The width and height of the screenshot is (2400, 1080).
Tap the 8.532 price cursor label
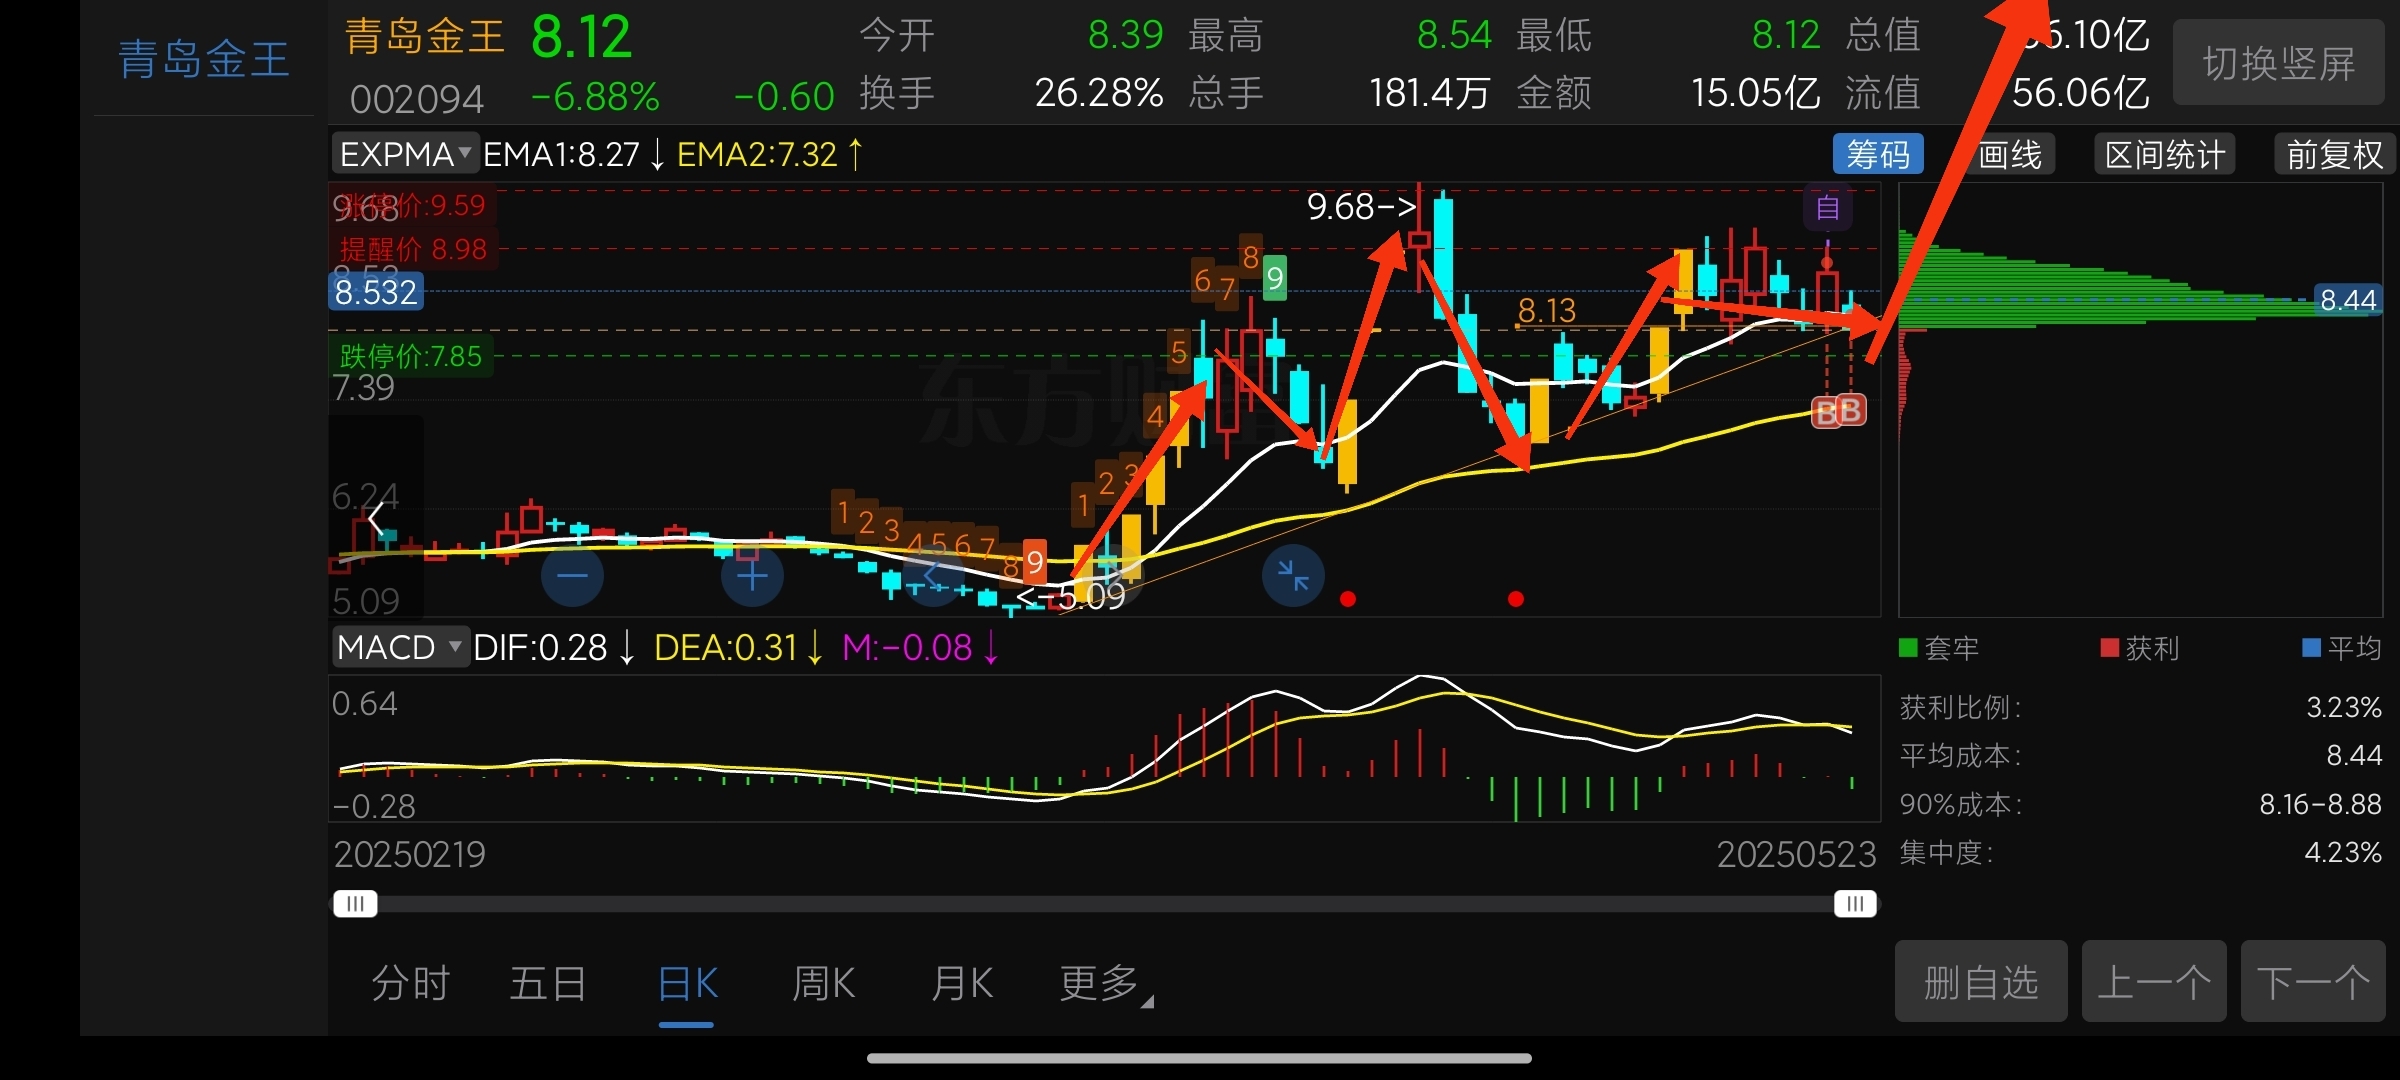[376, 292]
